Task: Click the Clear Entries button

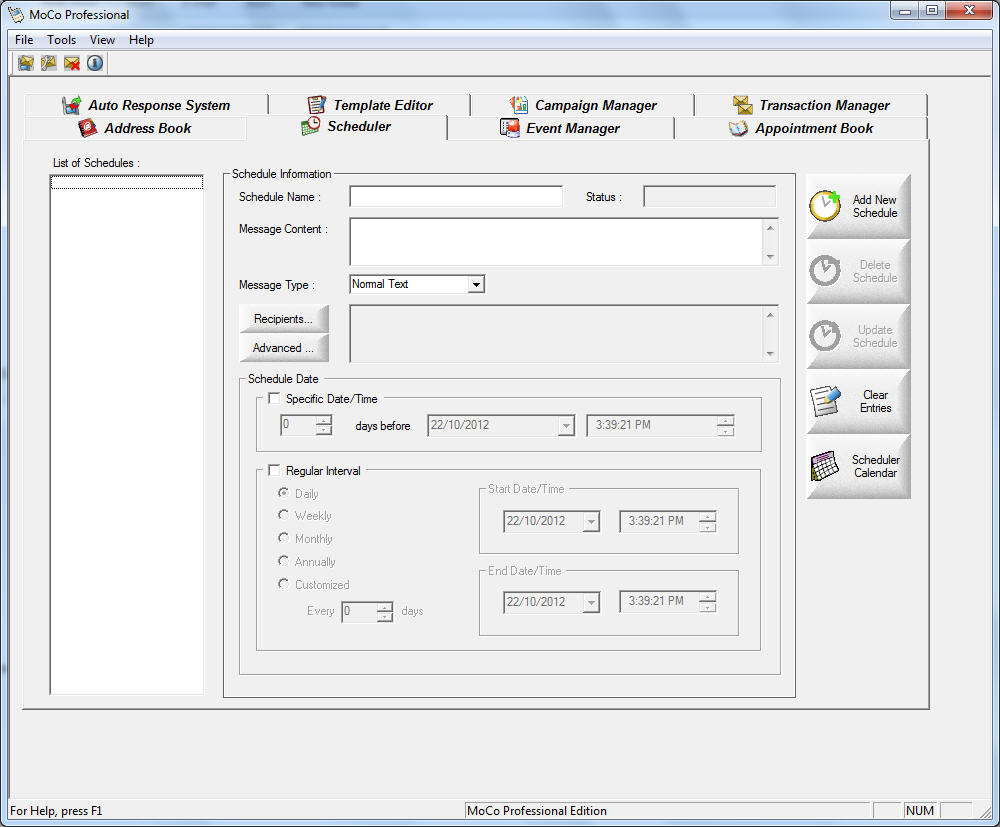Action: [858, 401]
